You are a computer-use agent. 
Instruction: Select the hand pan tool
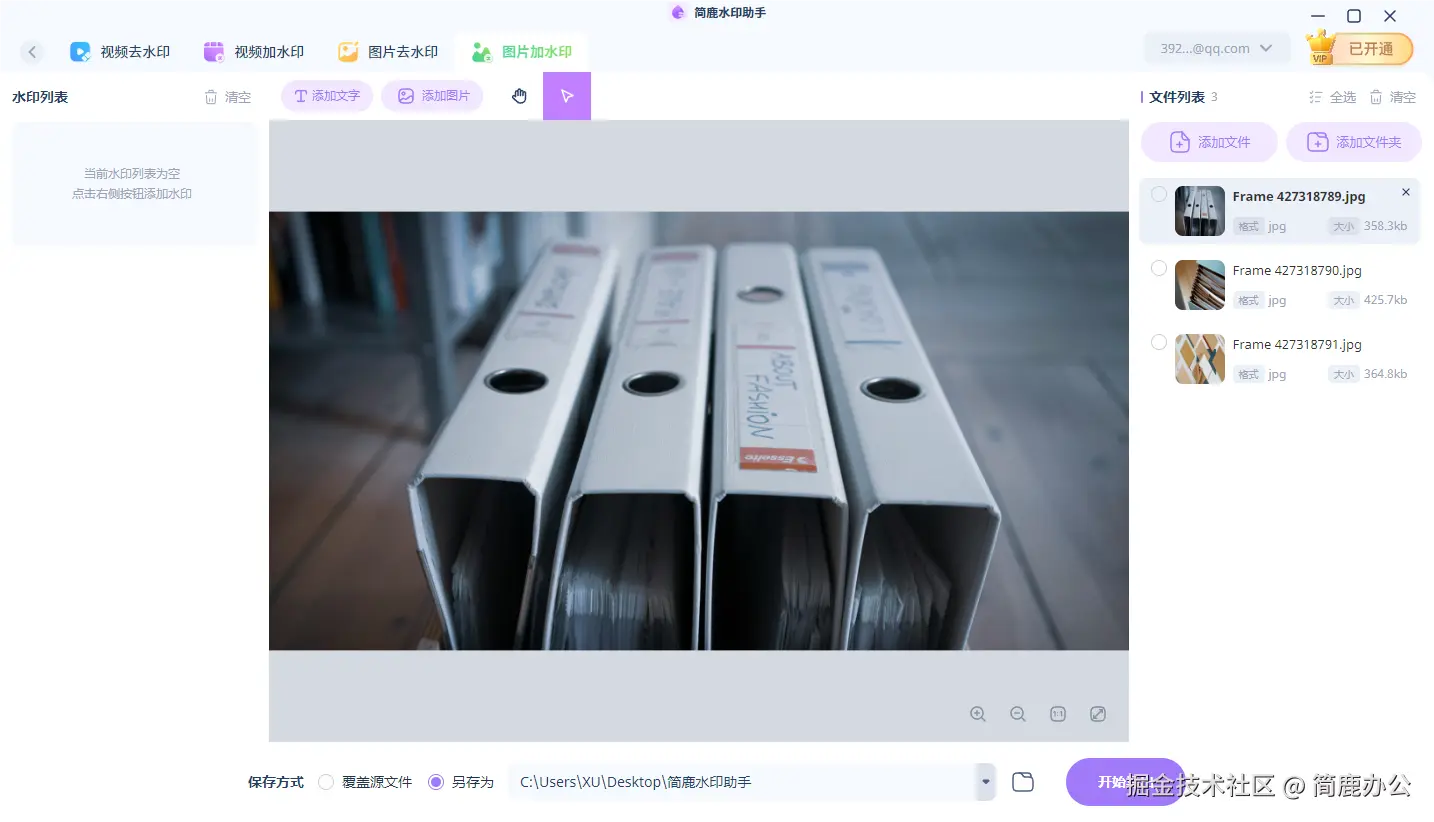coord(519,95)
